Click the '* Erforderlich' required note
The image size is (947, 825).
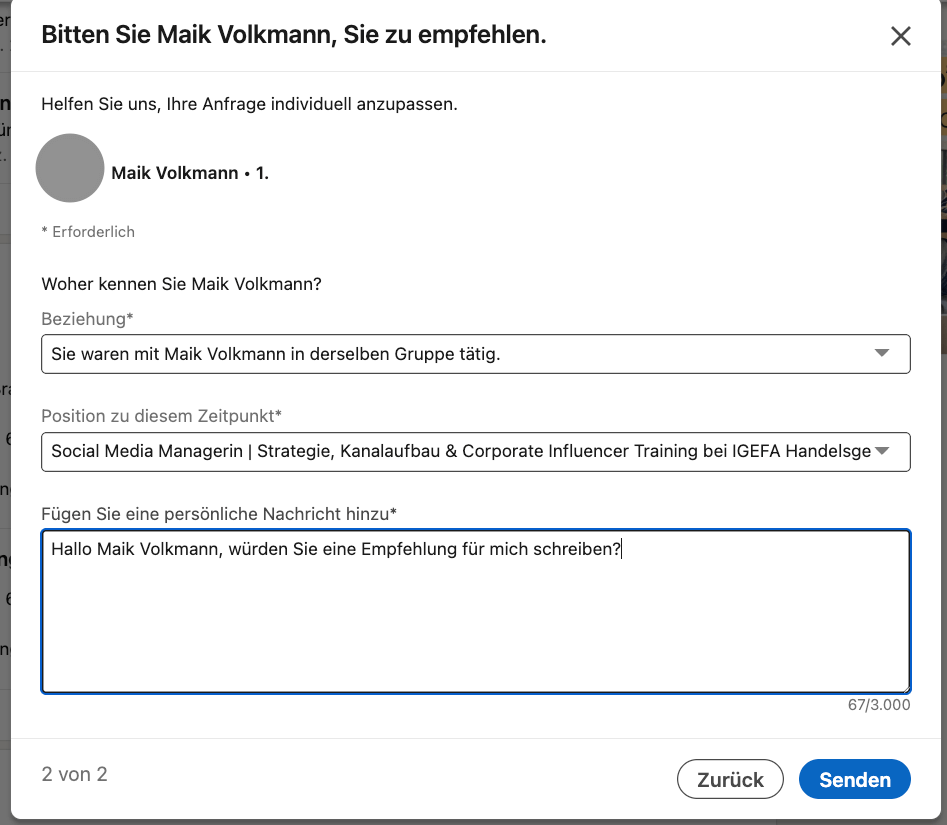[x=88, y=232]
